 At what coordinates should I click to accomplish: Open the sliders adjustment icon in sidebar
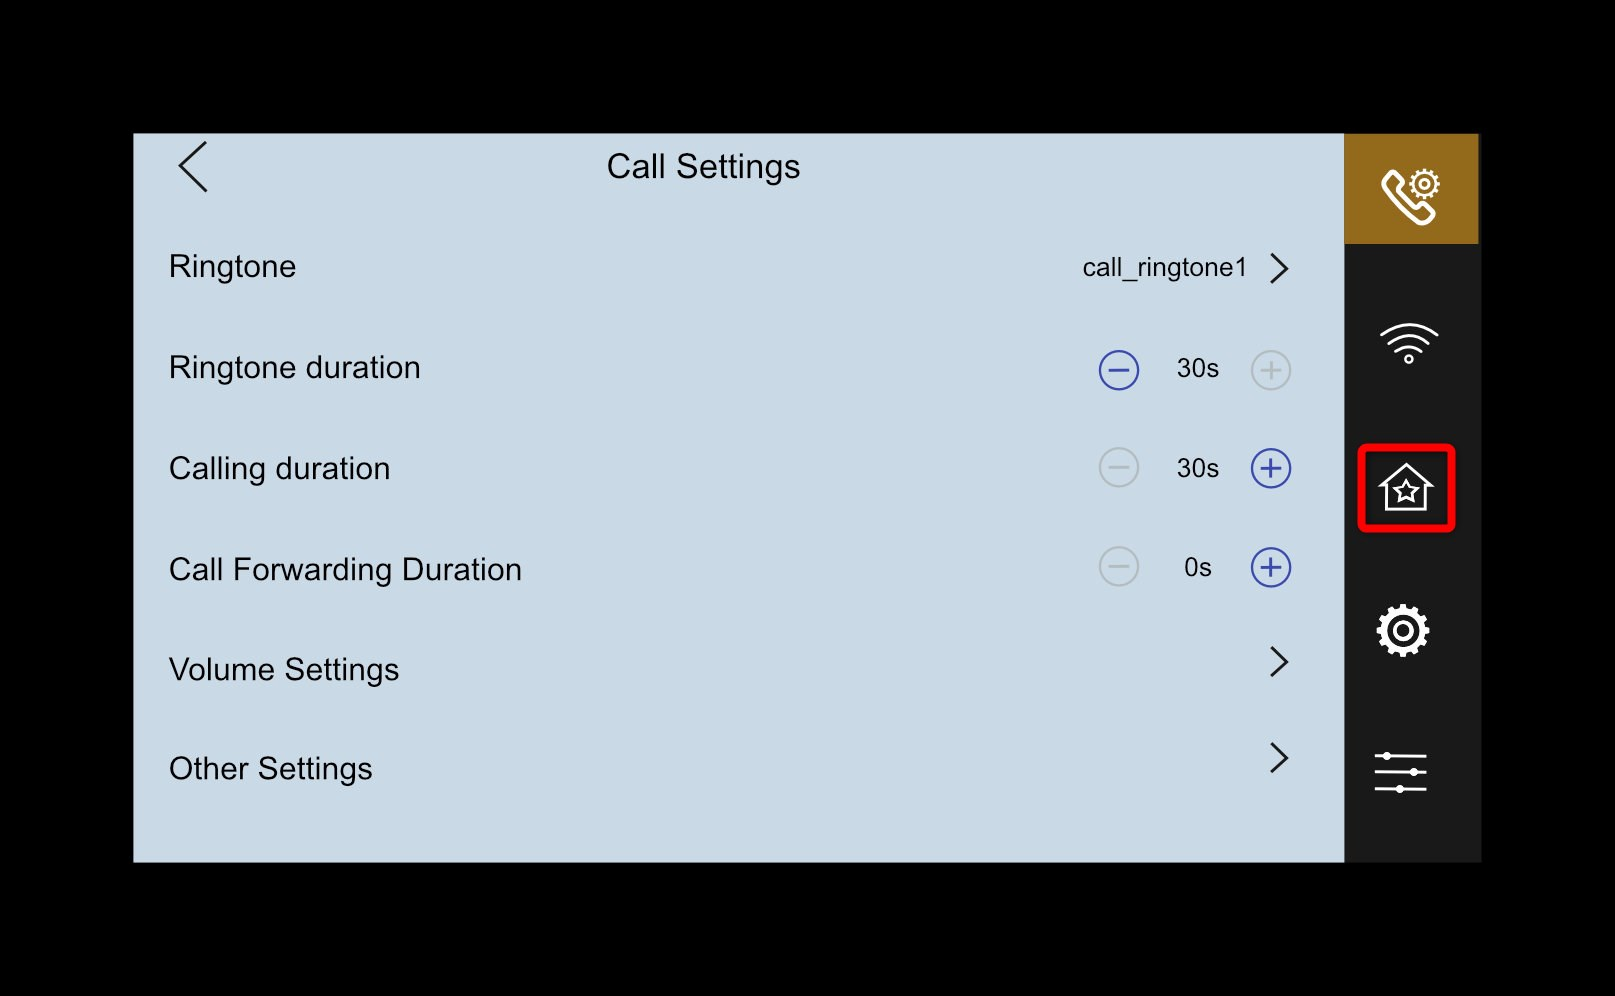tap(1401, 772)
